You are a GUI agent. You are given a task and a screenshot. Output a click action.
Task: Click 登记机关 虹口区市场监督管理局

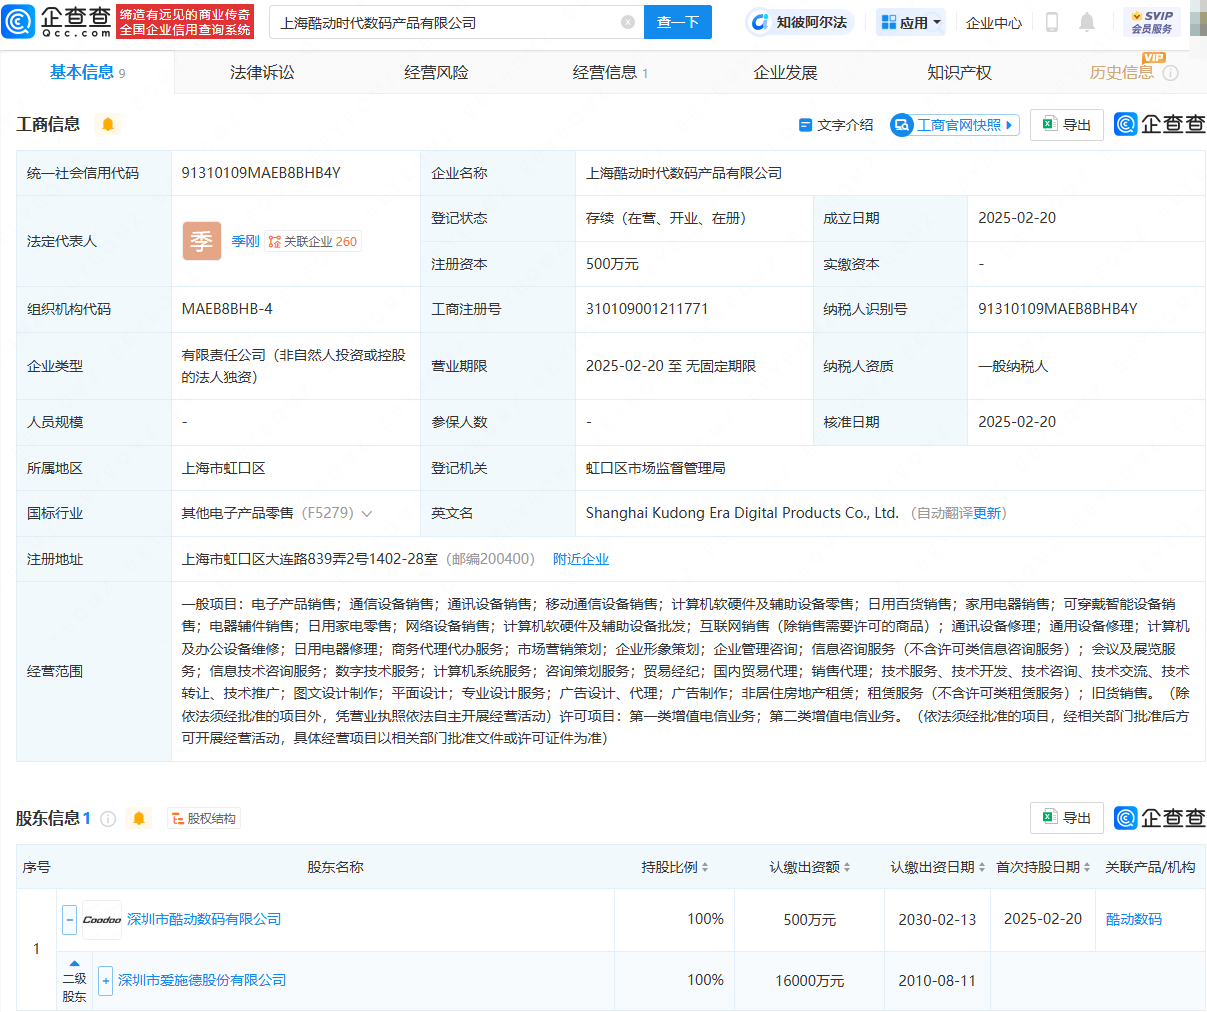point(656,468)
